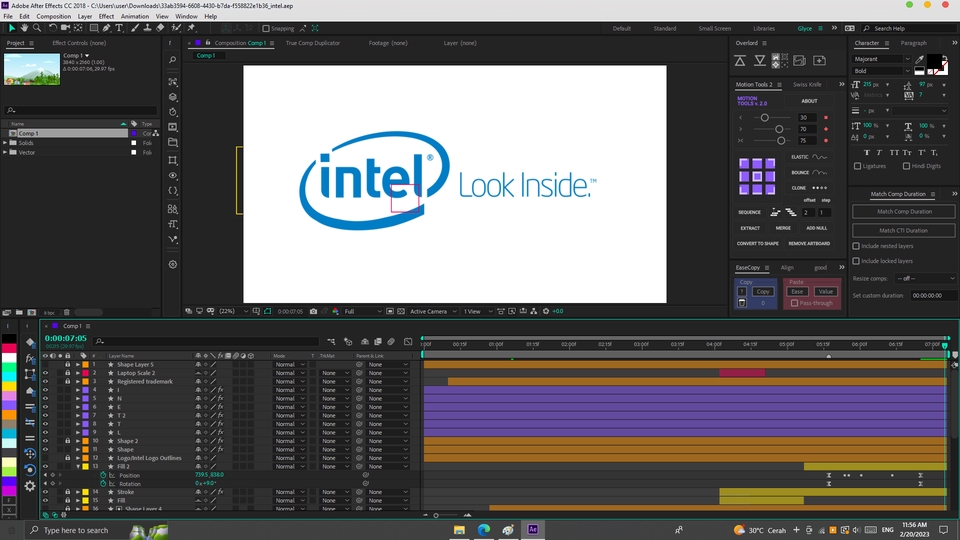
Task: Click Overlord push to Illustrator icon
Action: click(740, 61)
